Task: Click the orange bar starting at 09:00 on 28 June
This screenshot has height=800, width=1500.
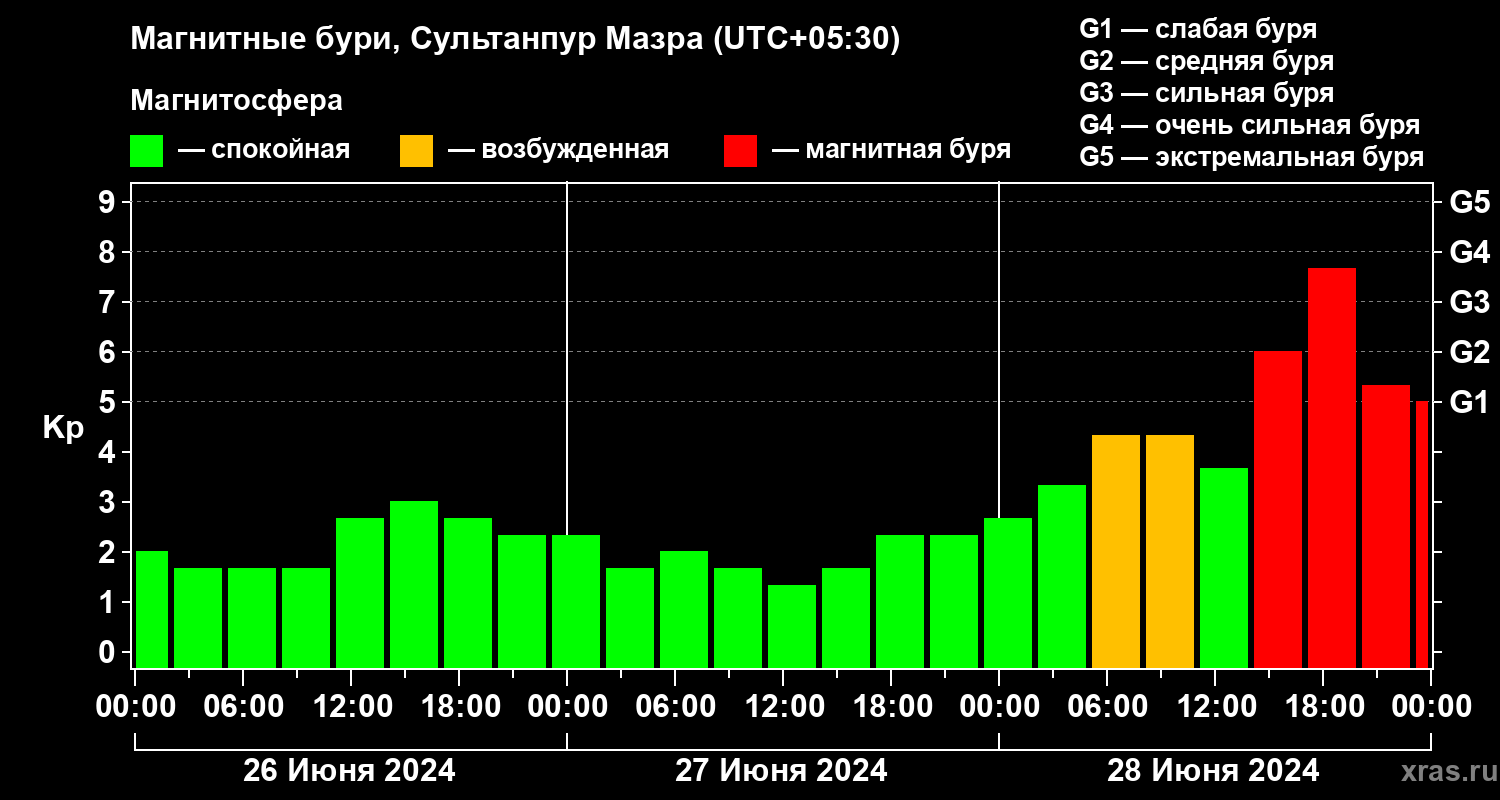Action: [1170, 551]
